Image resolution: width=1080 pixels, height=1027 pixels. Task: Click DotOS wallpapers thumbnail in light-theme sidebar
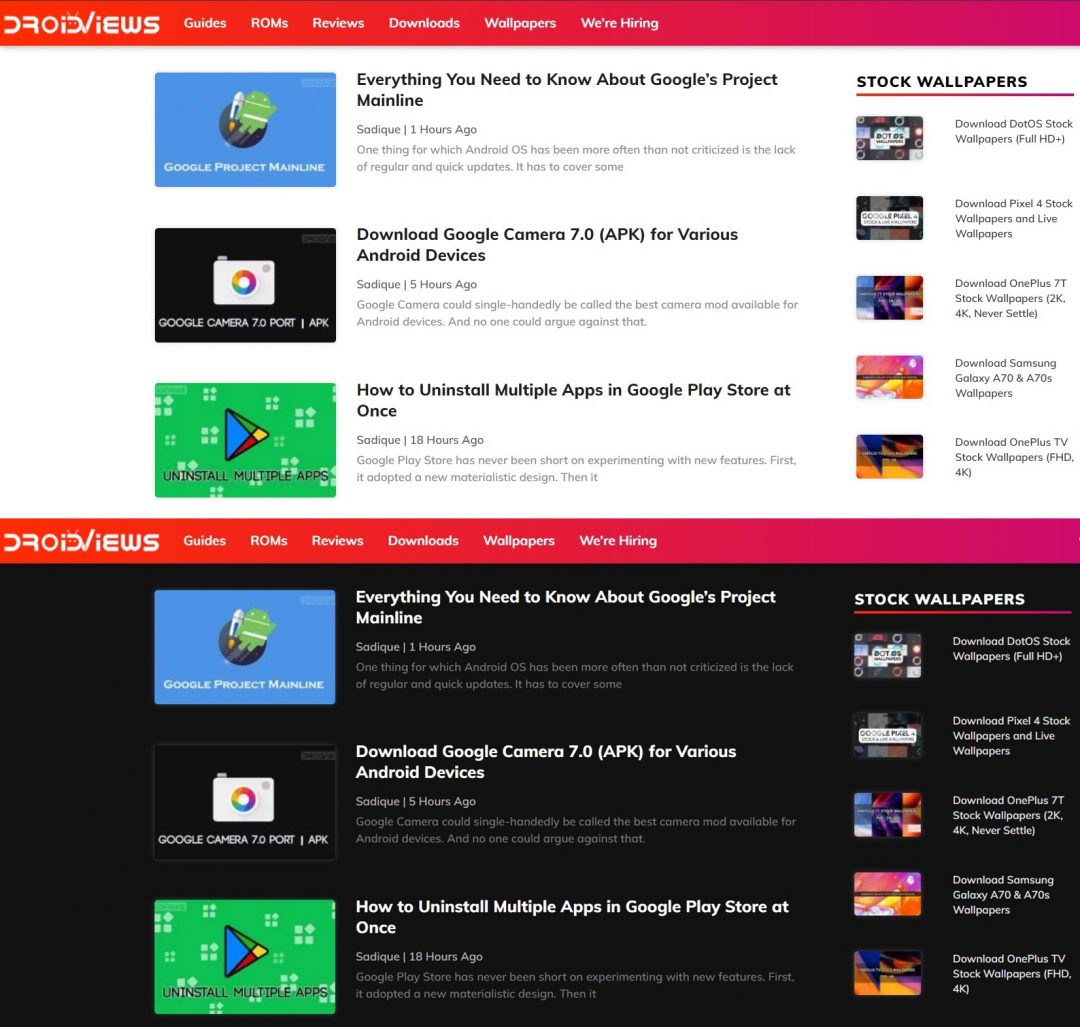(x=889, y=138)
